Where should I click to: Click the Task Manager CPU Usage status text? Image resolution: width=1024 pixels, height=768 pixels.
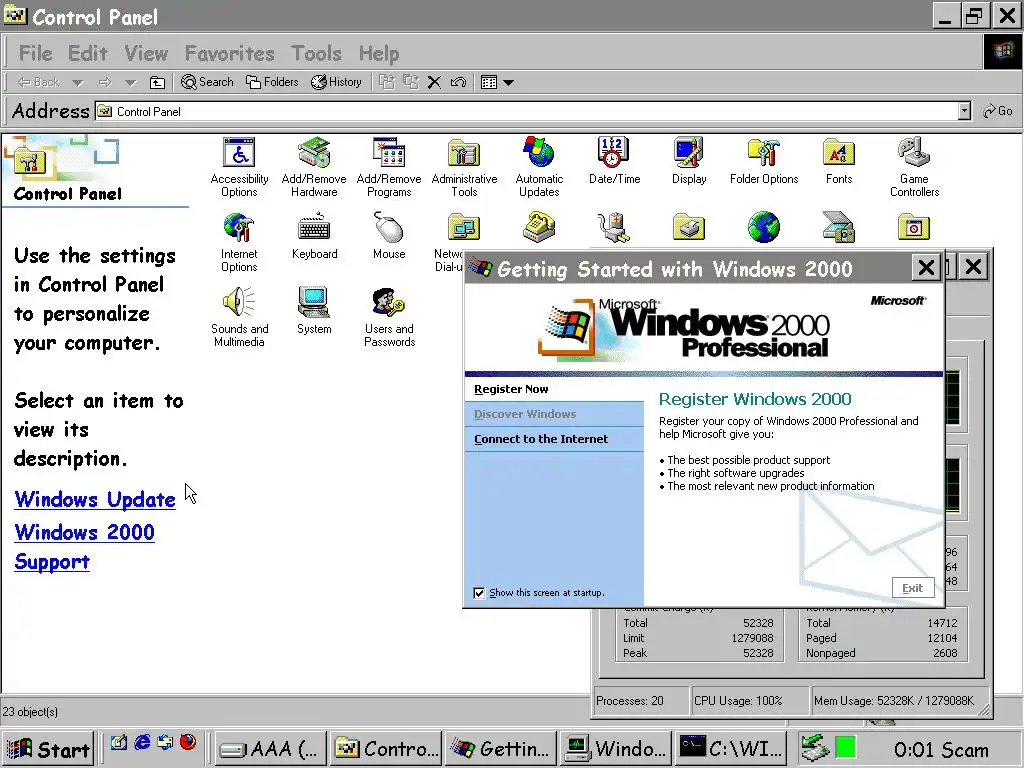[738, 701]
